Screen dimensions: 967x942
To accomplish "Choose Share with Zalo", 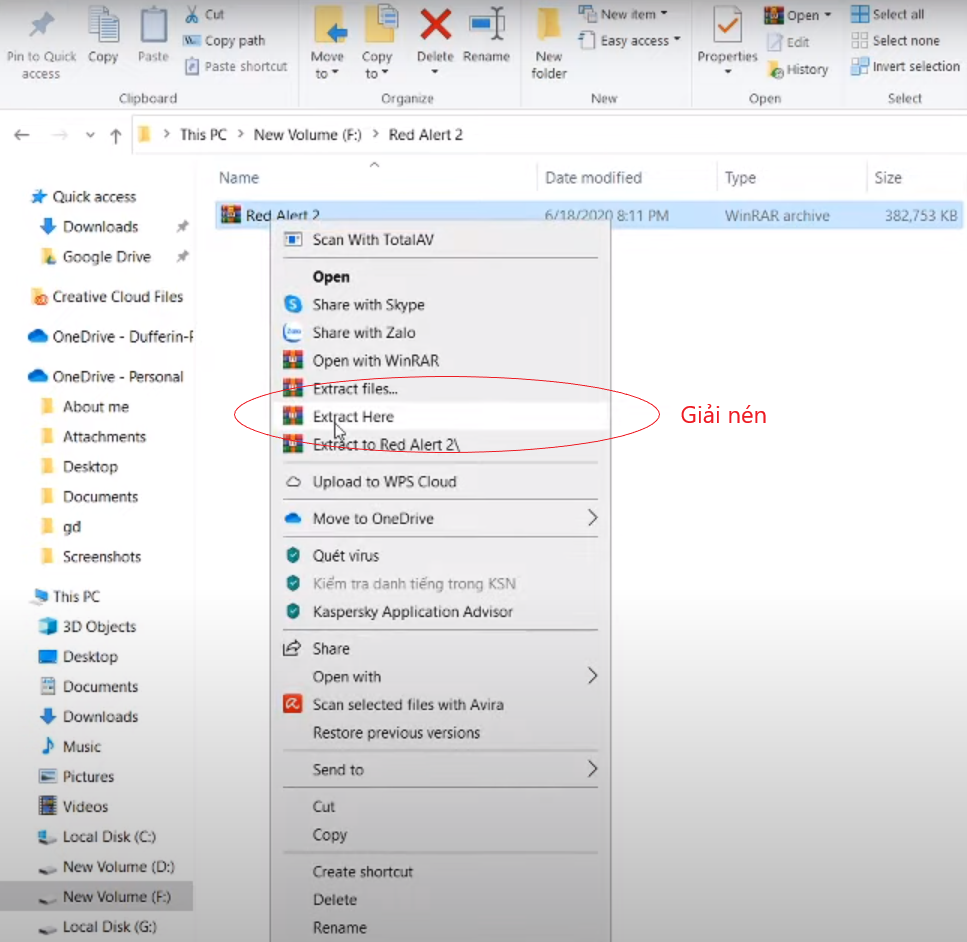I will click(440, 333).
